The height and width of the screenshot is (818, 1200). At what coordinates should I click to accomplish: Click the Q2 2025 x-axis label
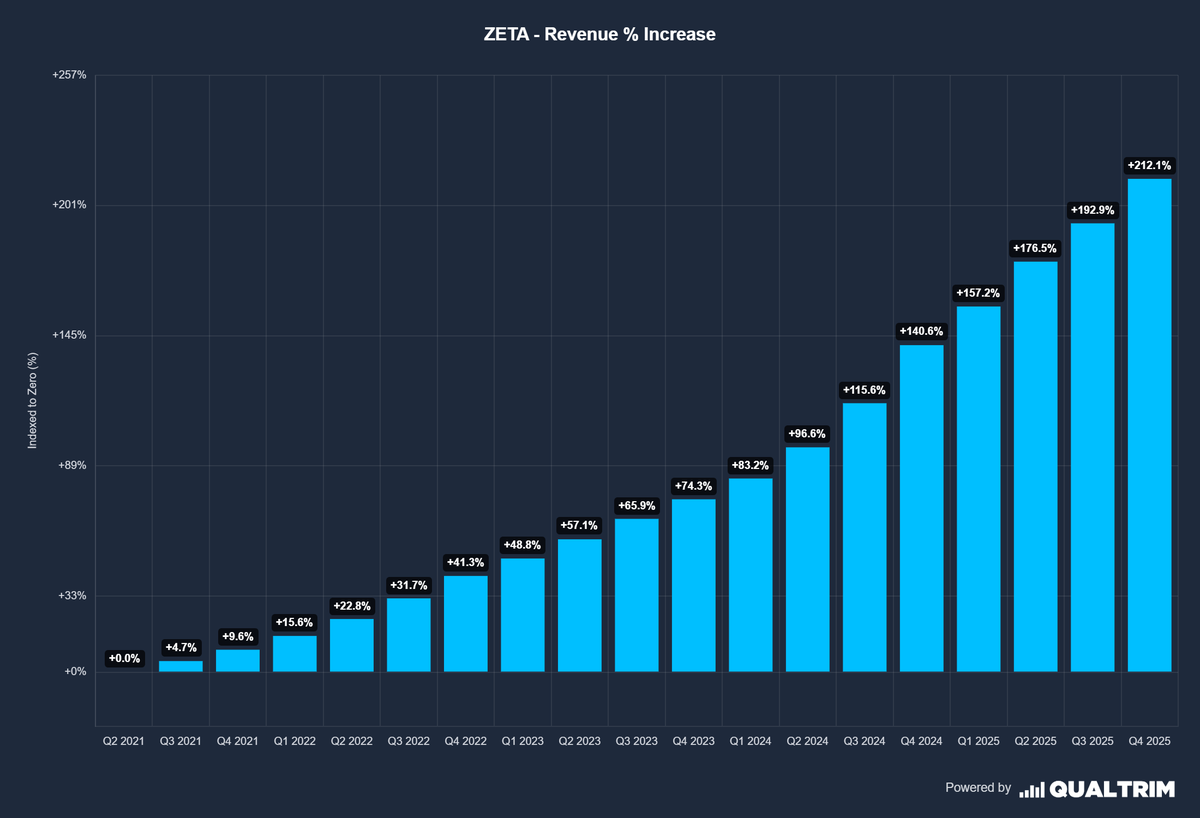coord(1035,742)
